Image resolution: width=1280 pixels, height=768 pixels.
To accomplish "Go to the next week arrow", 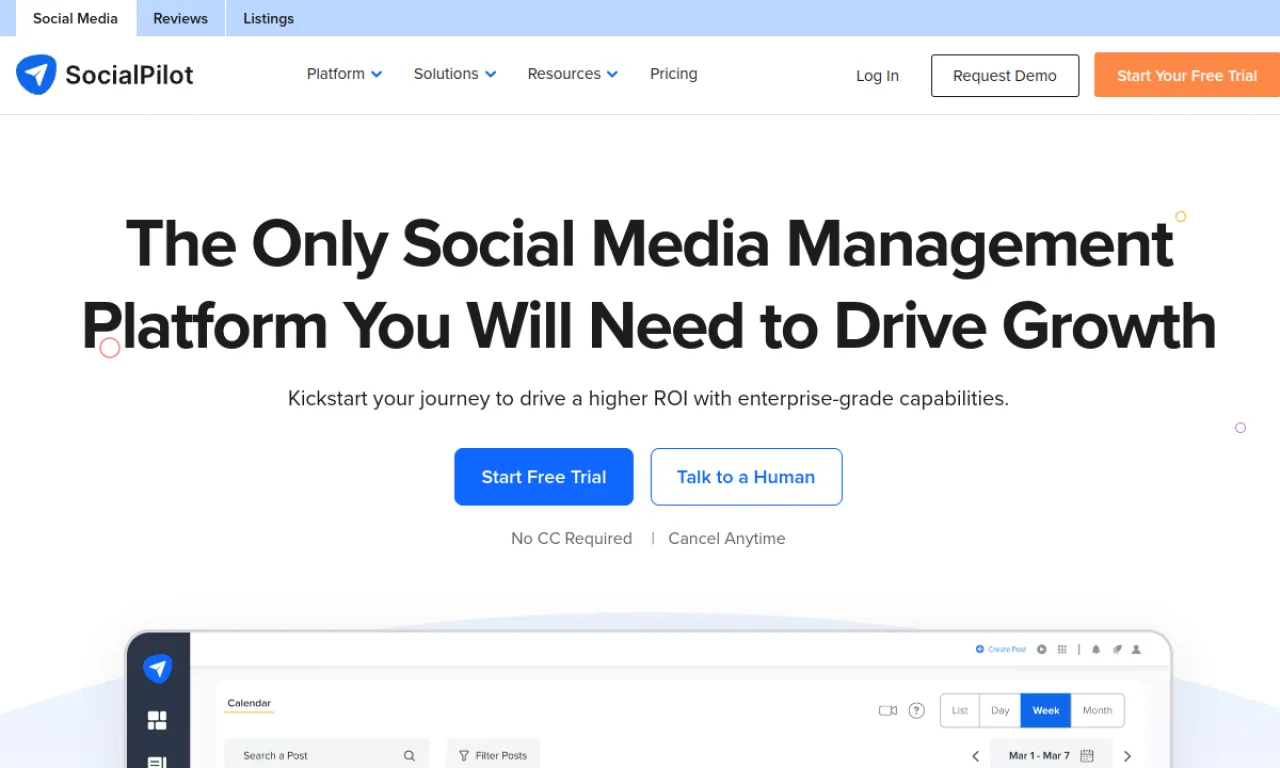I will tap(1127, 757).
